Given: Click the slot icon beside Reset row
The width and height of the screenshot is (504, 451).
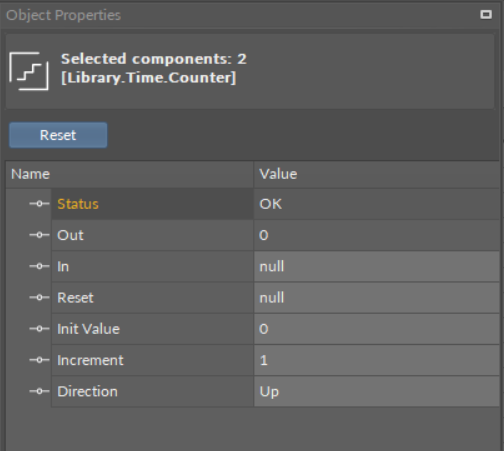Looking at the screenshot, I should pos(39,297).
